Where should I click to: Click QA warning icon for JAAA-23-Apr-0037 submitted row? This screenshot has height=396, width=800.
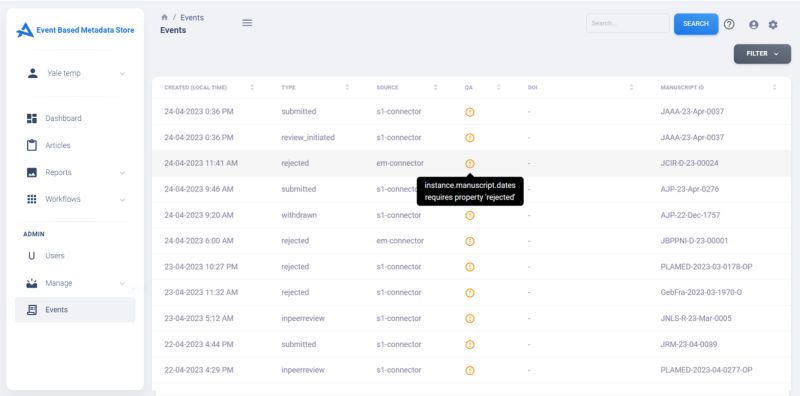tap(470, 112)
